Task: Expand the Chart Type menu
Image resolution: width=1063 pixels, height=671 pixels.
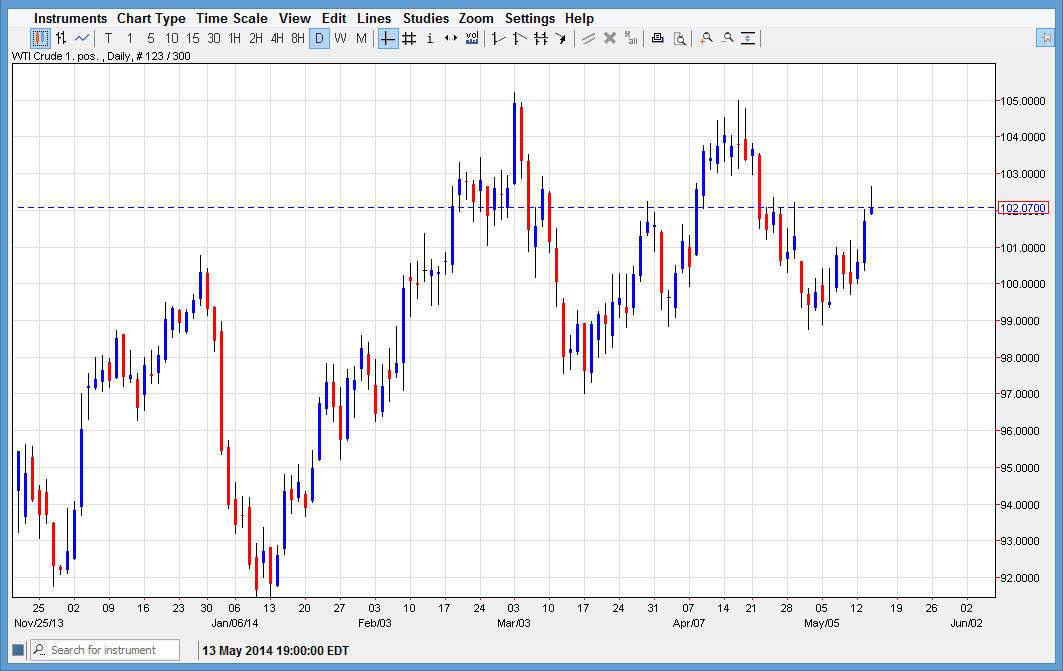Action: click(151, 18)
